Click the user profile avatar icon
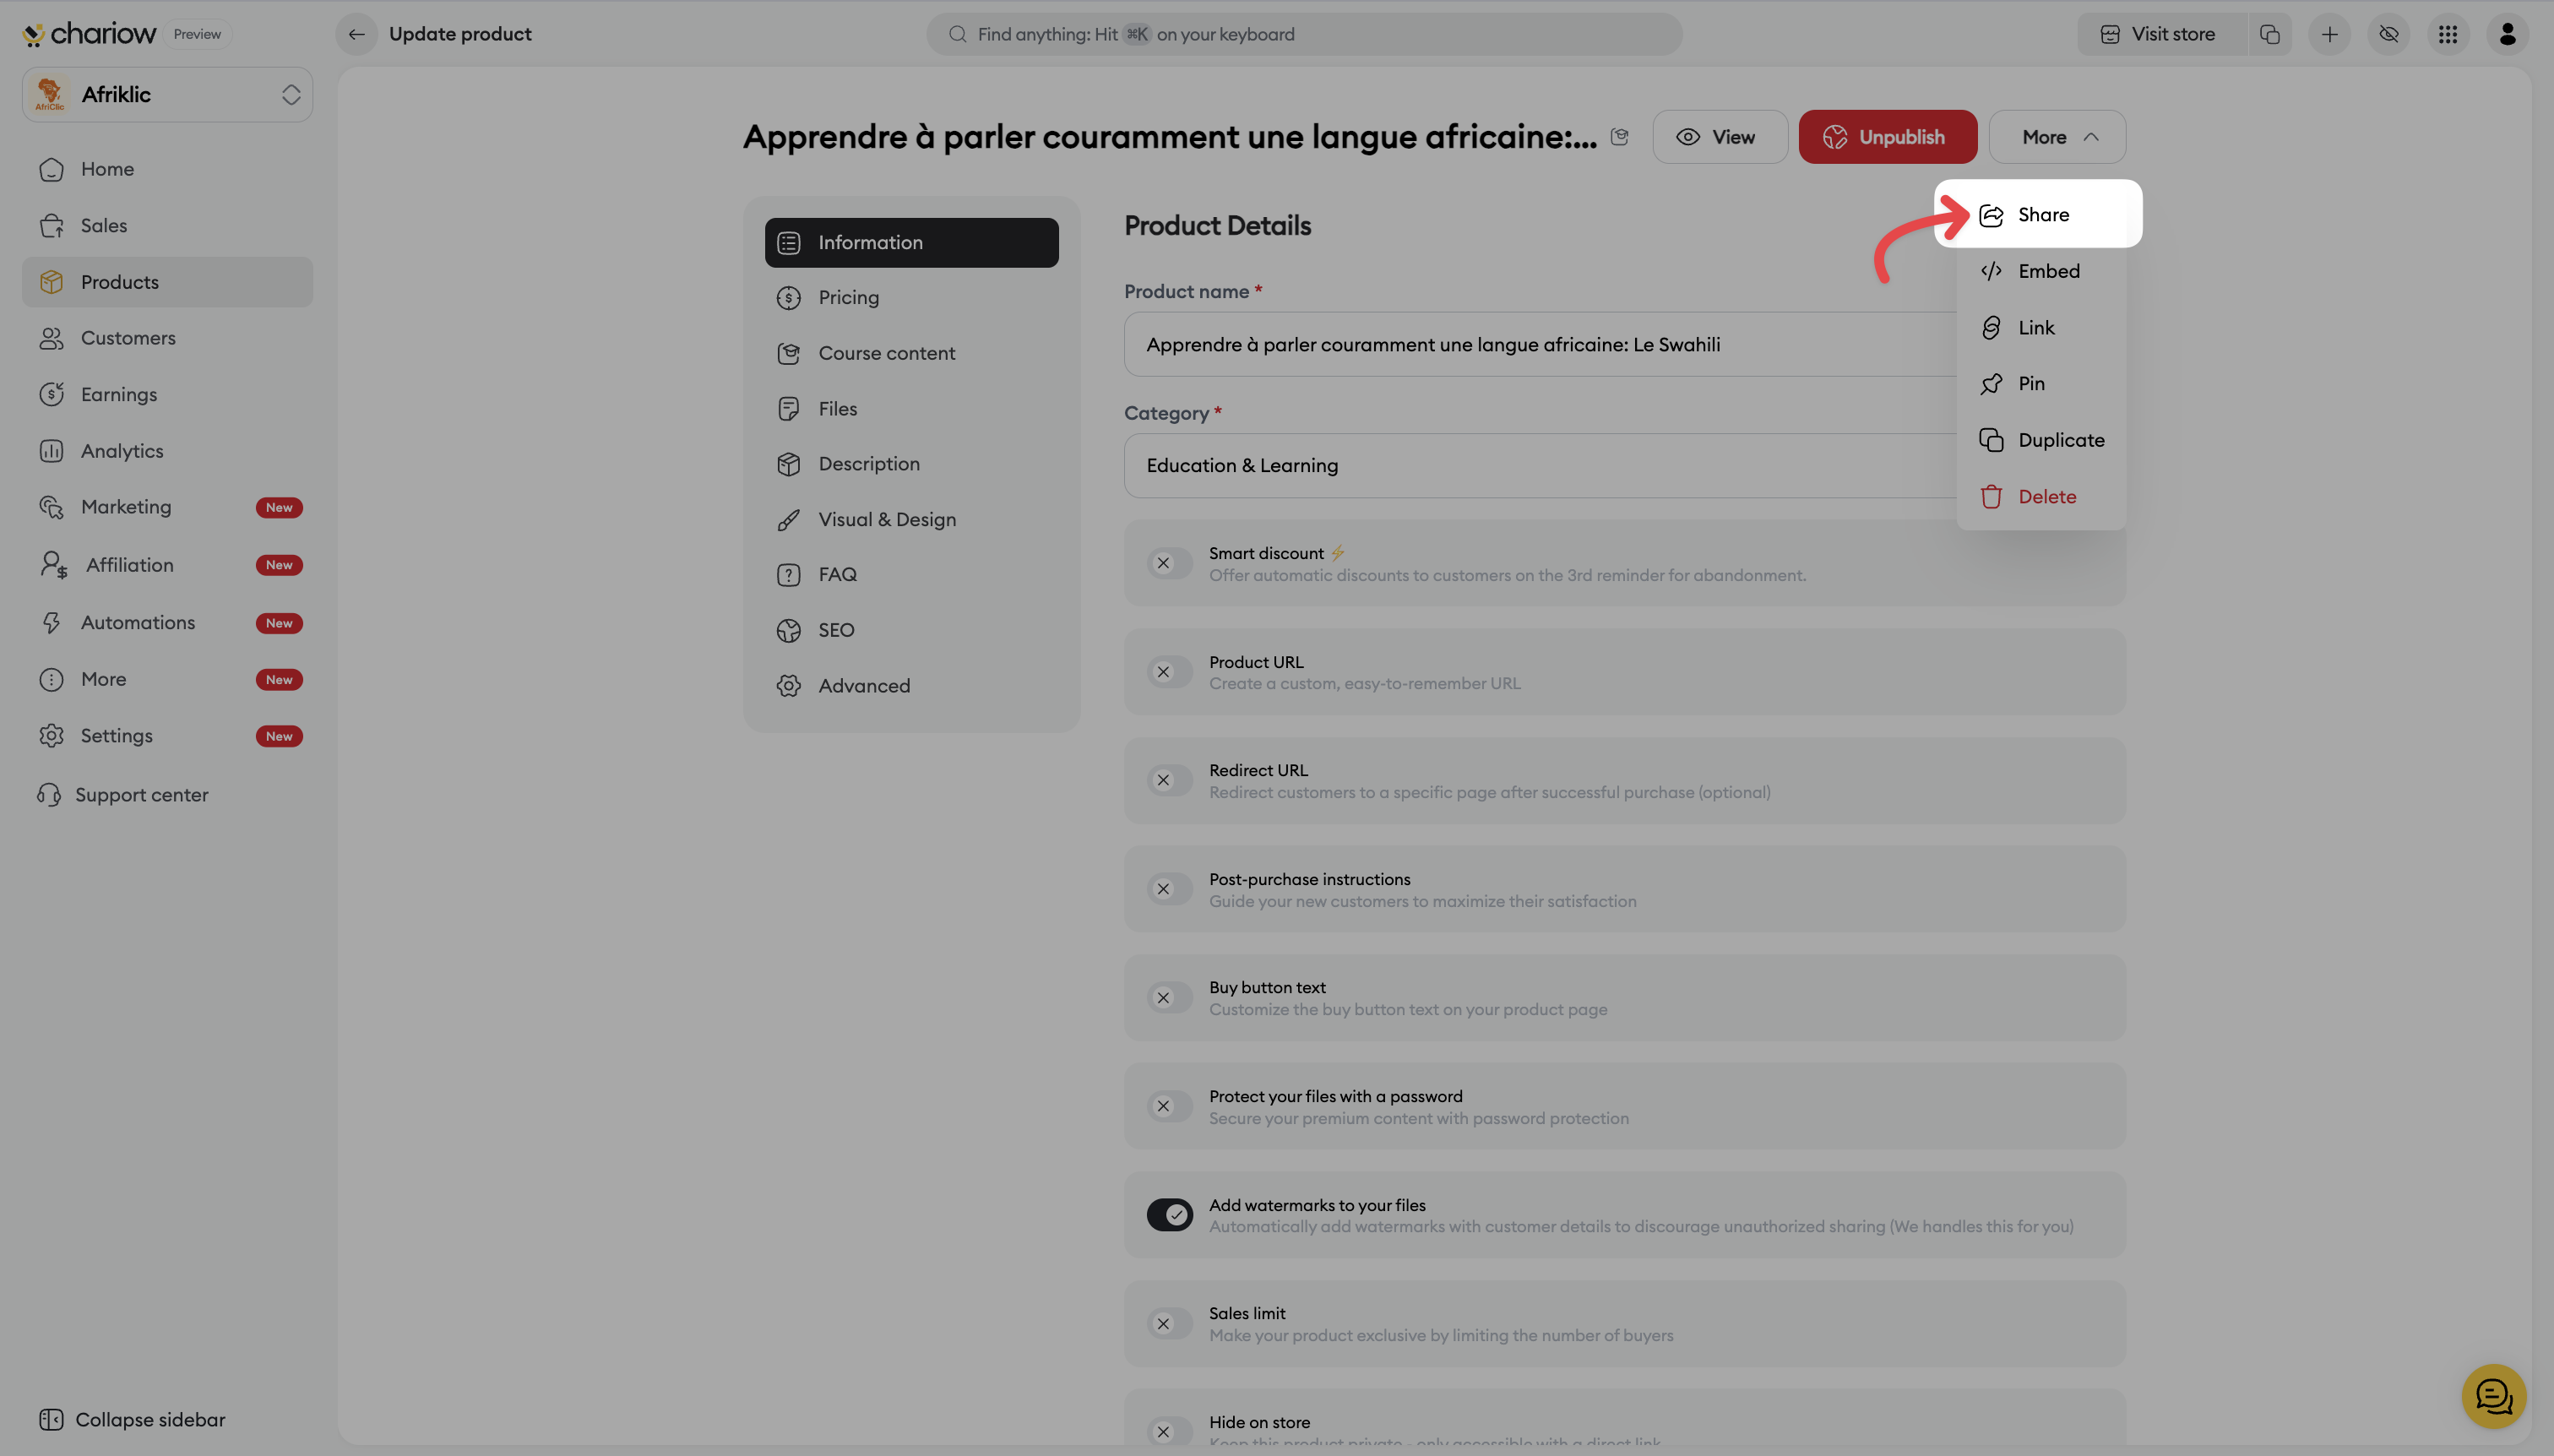 pyautogui.click(x=2507, y=34)
